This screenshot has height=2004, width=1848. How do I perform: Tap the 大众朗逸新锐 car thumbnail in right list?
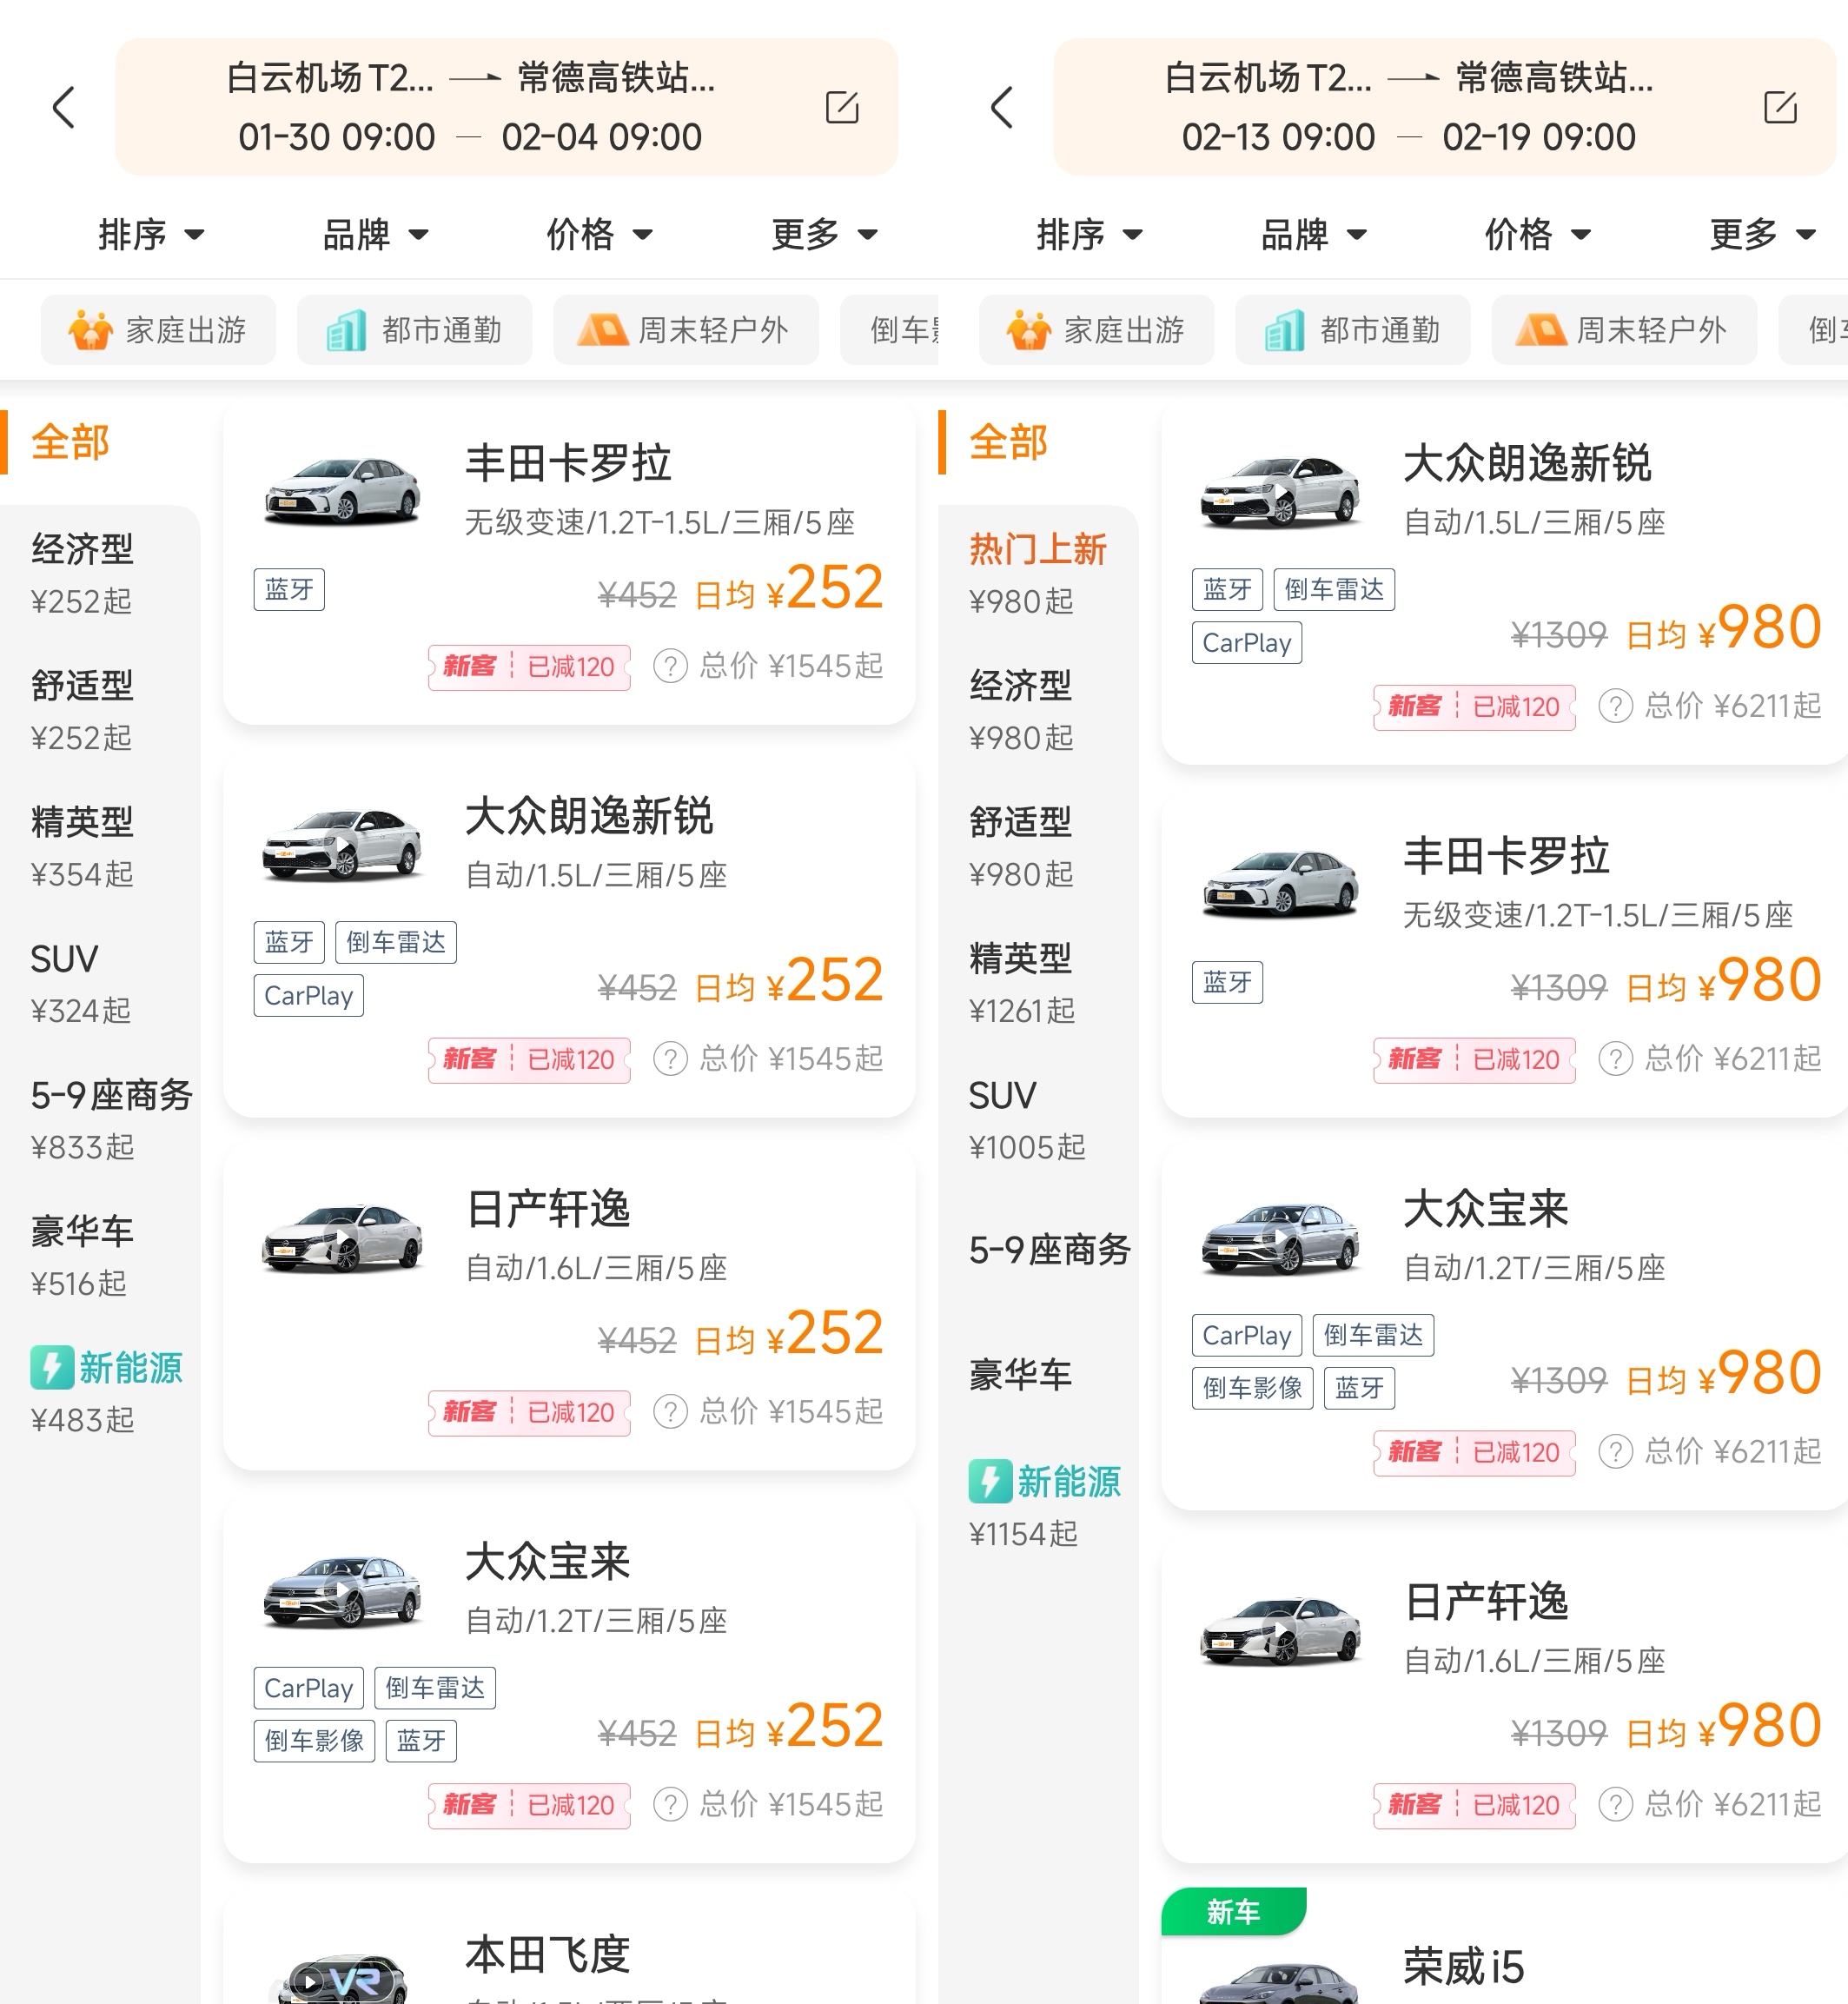[x=1279, y=492]
